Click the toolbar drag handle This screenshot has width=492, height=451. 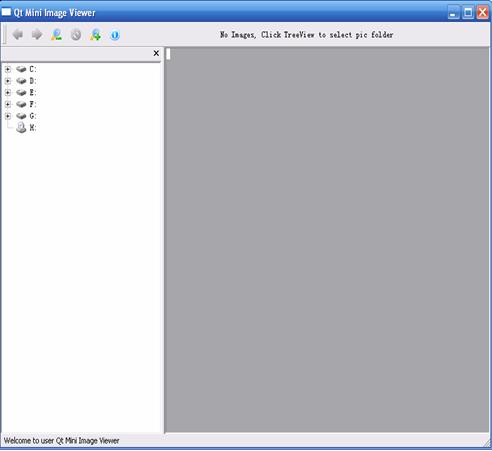pyautogui.click(x=5, y=35)
